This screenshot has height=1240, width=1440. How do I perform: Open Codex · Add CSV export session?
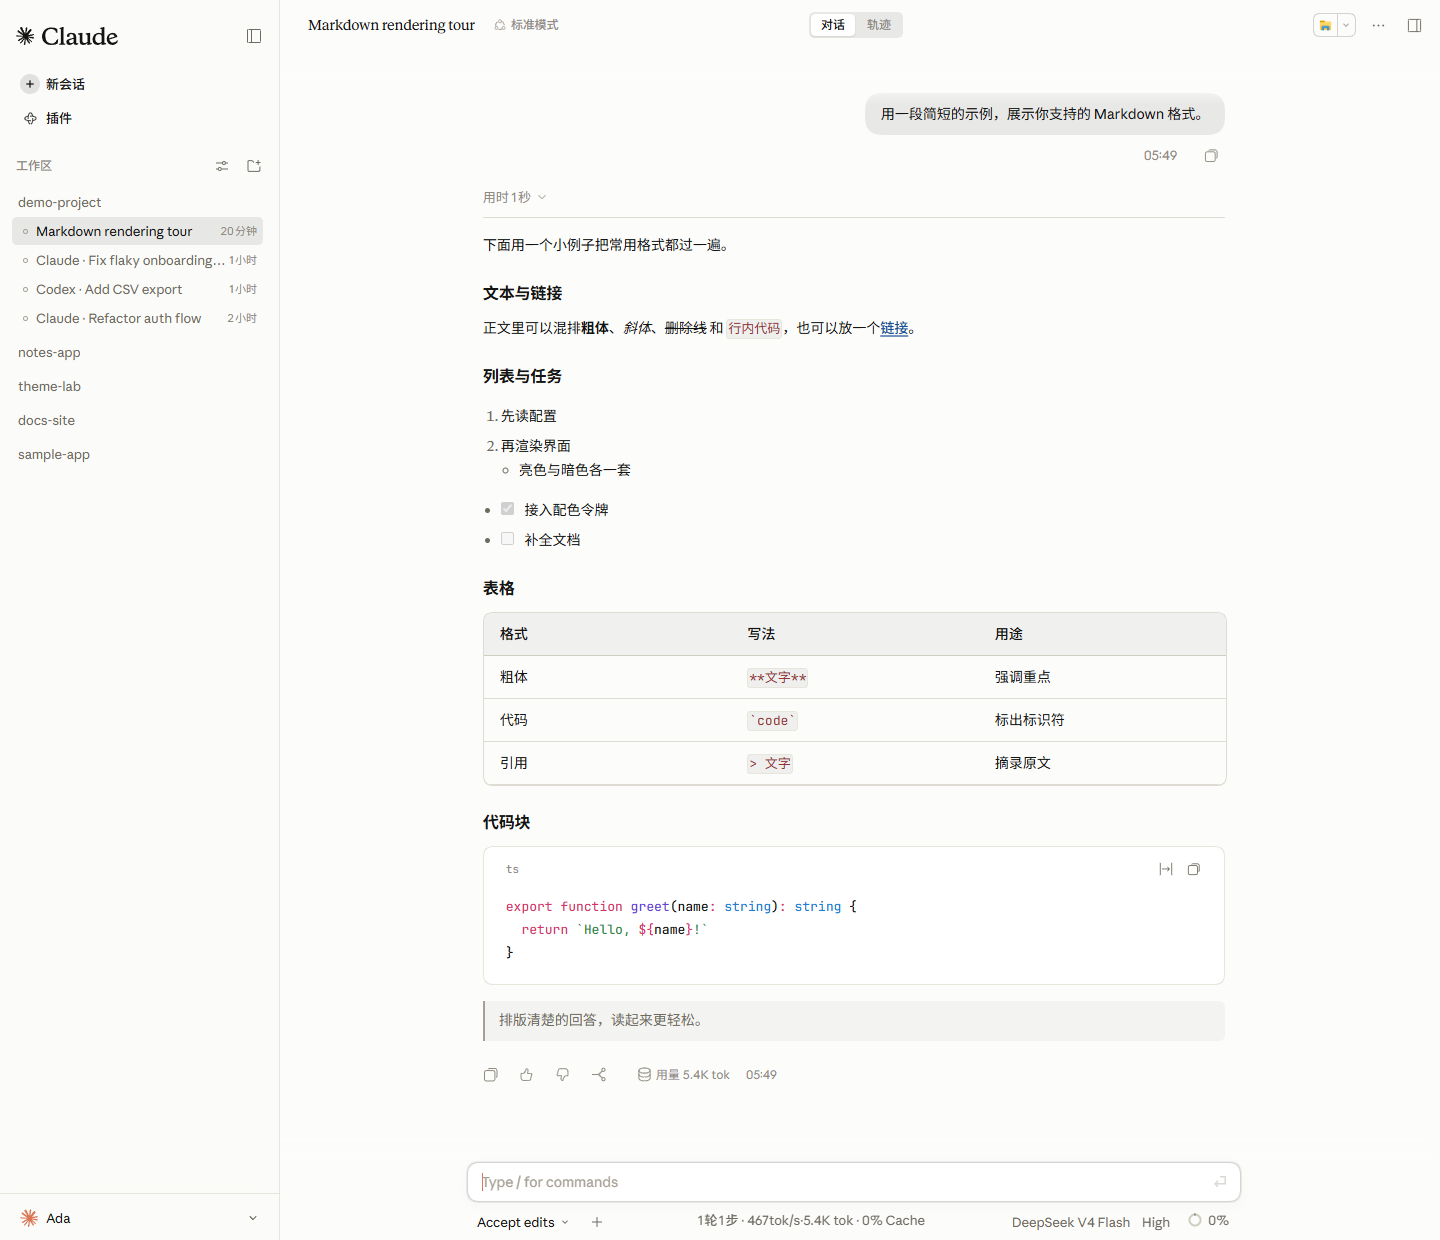pyautogui.click(x=138, y=289)
